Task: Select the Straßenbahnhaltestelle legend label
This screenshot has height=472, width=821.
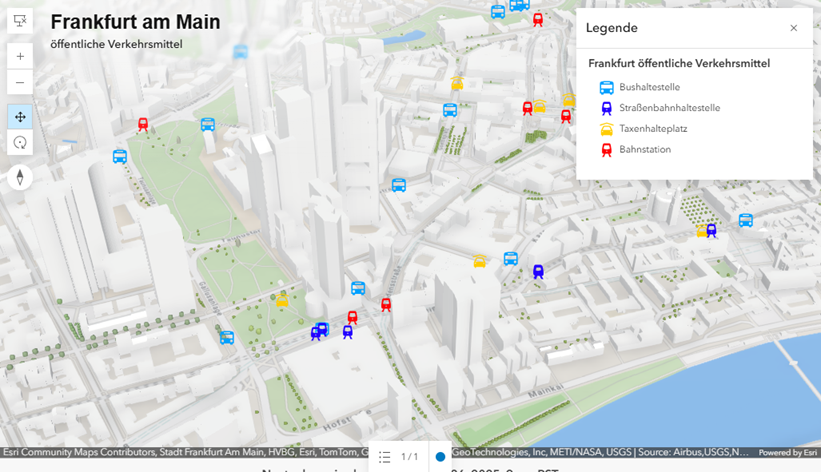Action: (x=670, y=108)
